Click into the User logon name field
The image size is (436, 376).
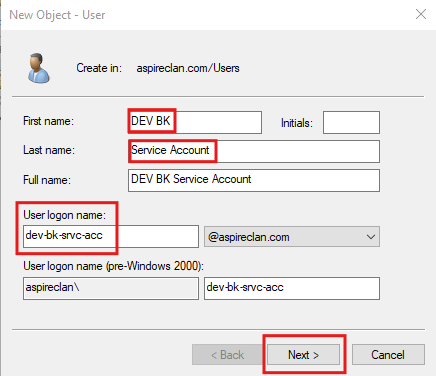[111, 236]
